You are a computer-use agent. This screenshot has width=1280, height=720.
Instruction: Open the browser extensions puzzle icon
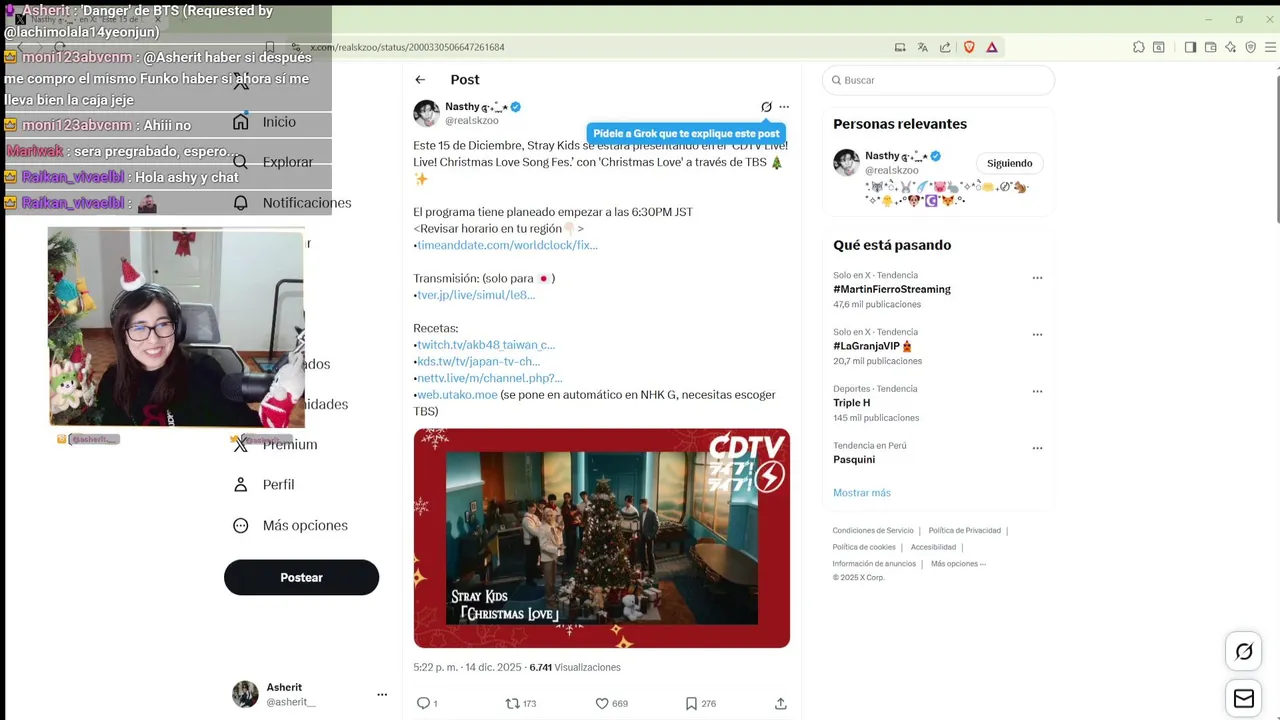1139,47
